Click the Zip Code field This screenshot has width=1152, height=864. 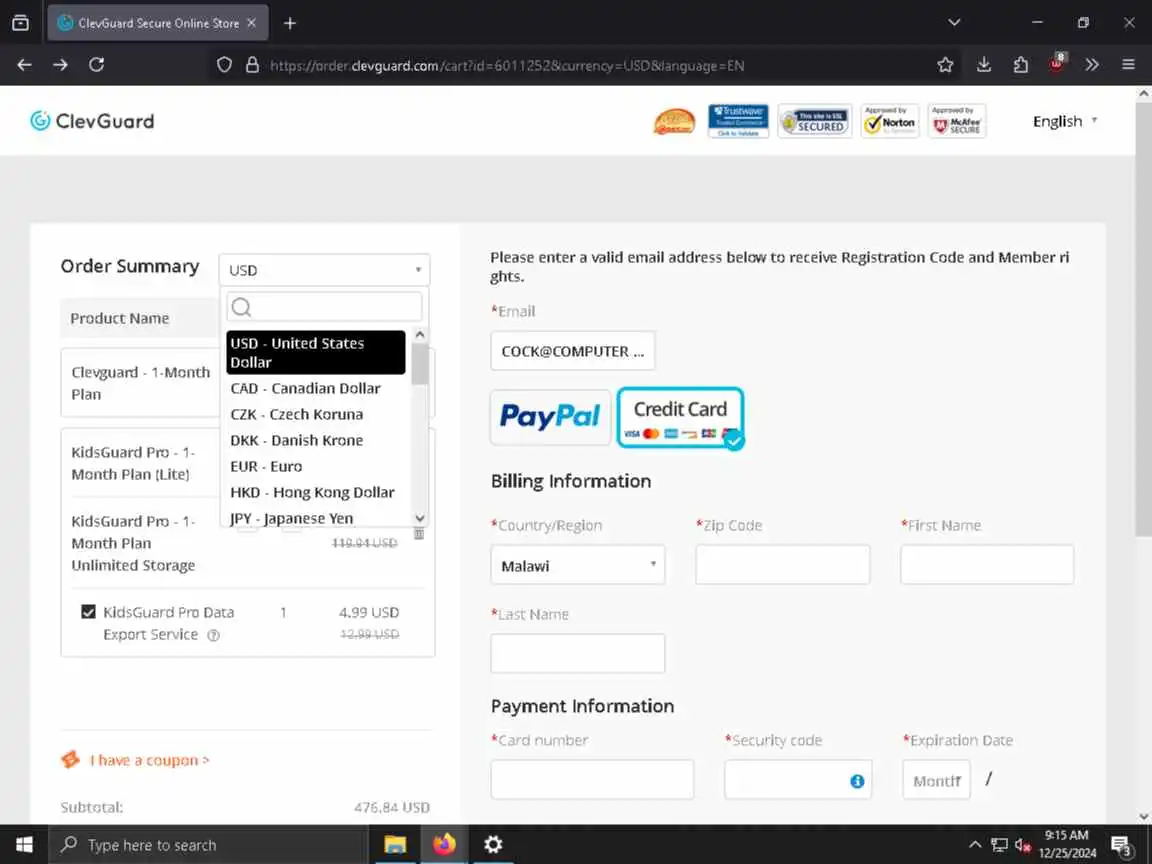point(782,565)
